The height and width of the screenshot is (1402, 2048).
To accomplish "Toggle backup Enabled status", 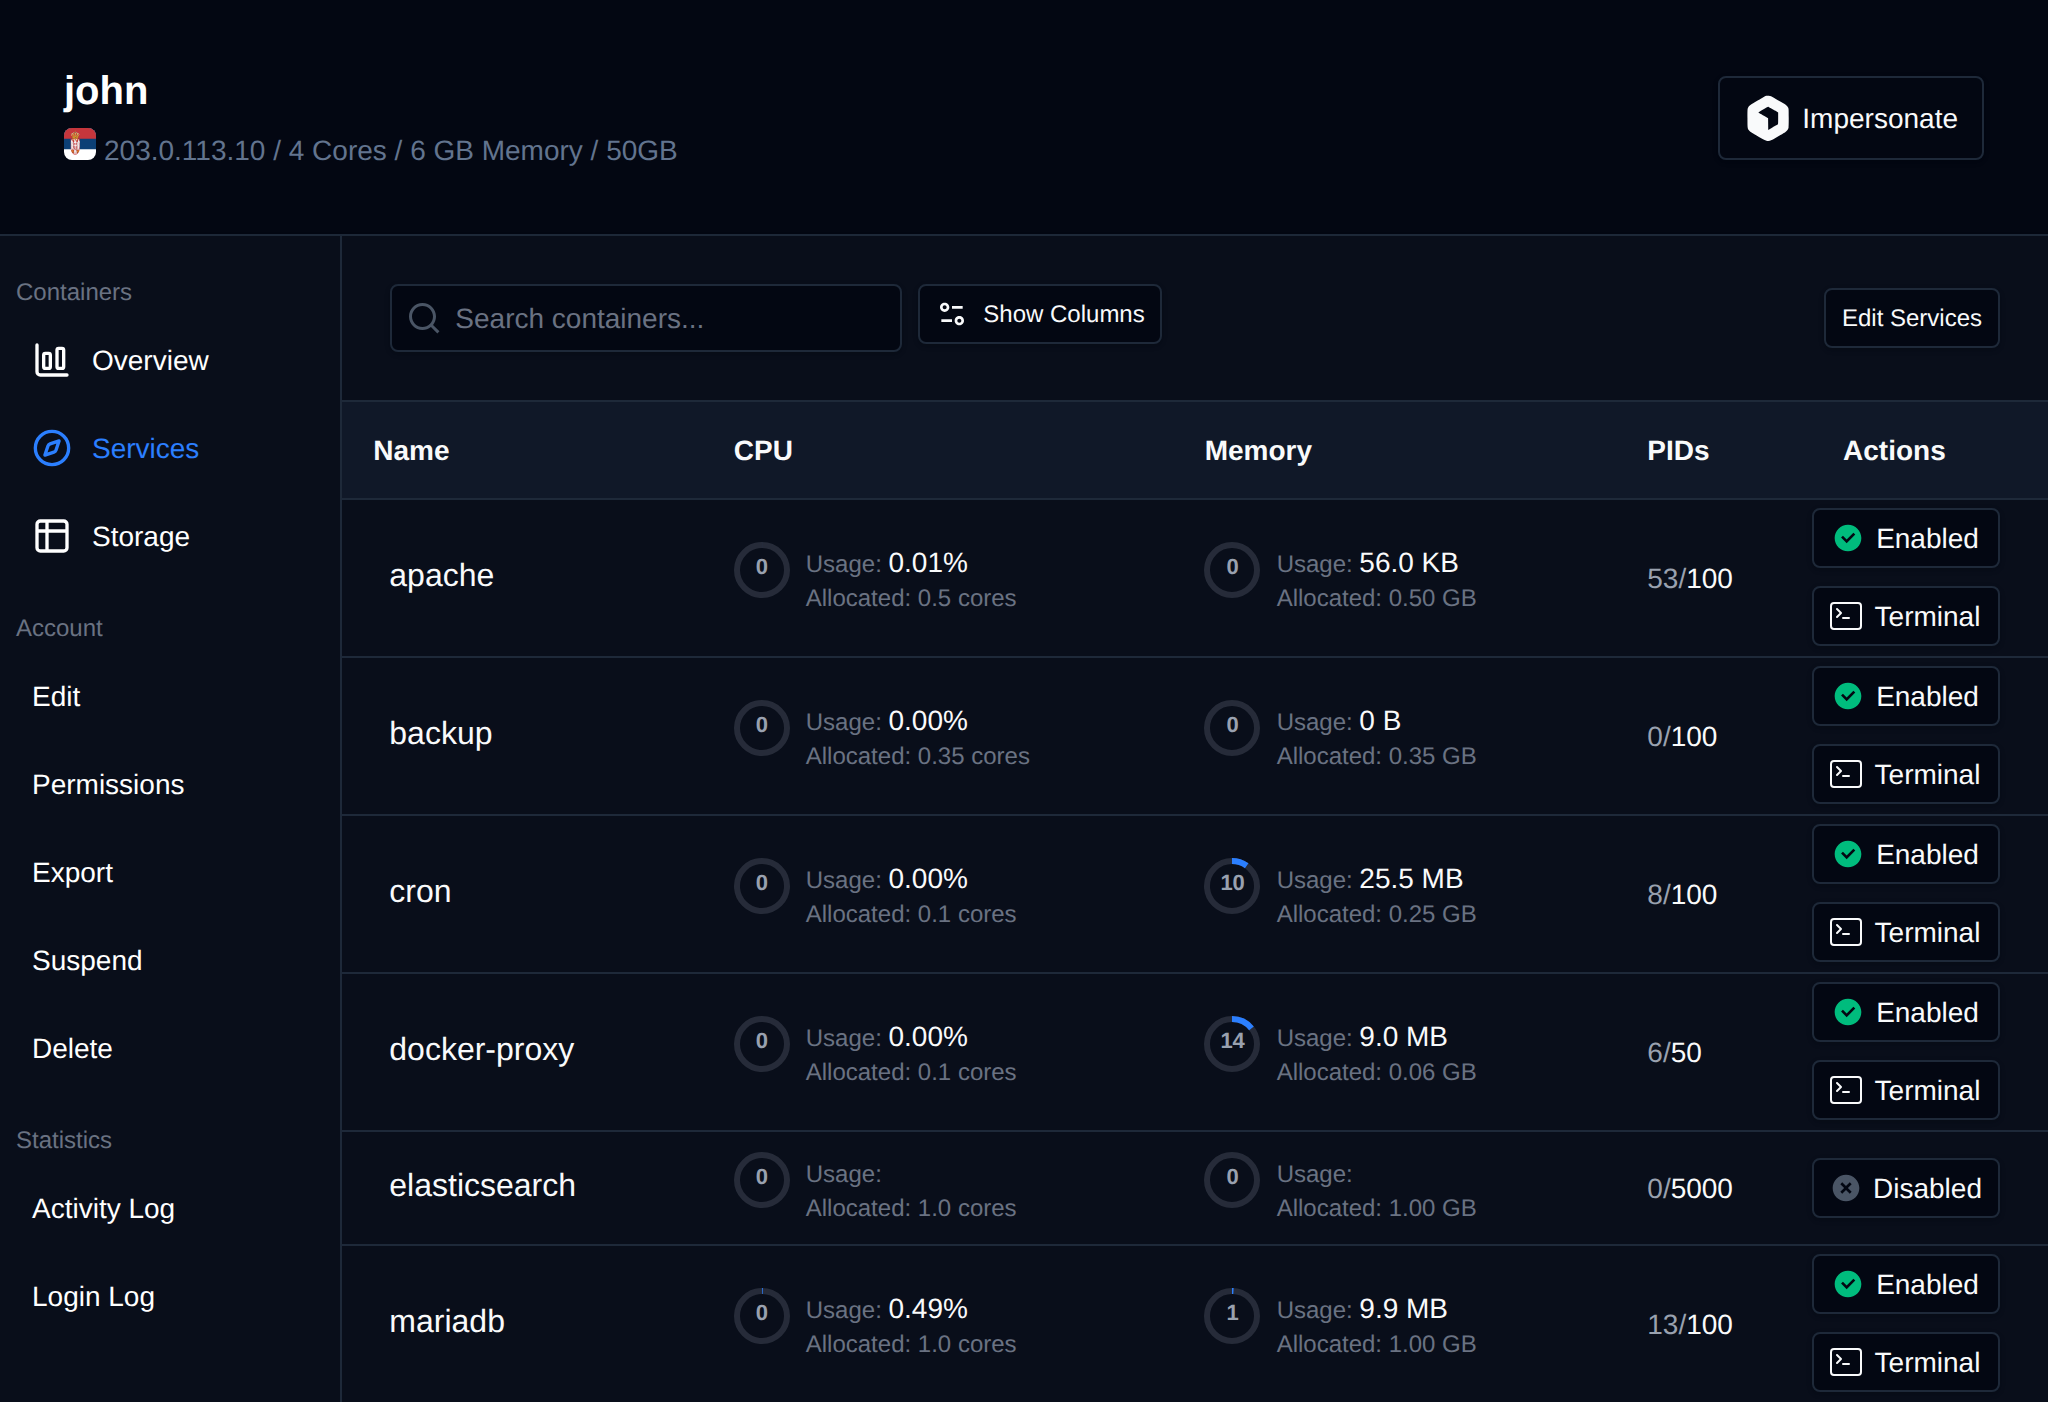I will [1906, 696].
